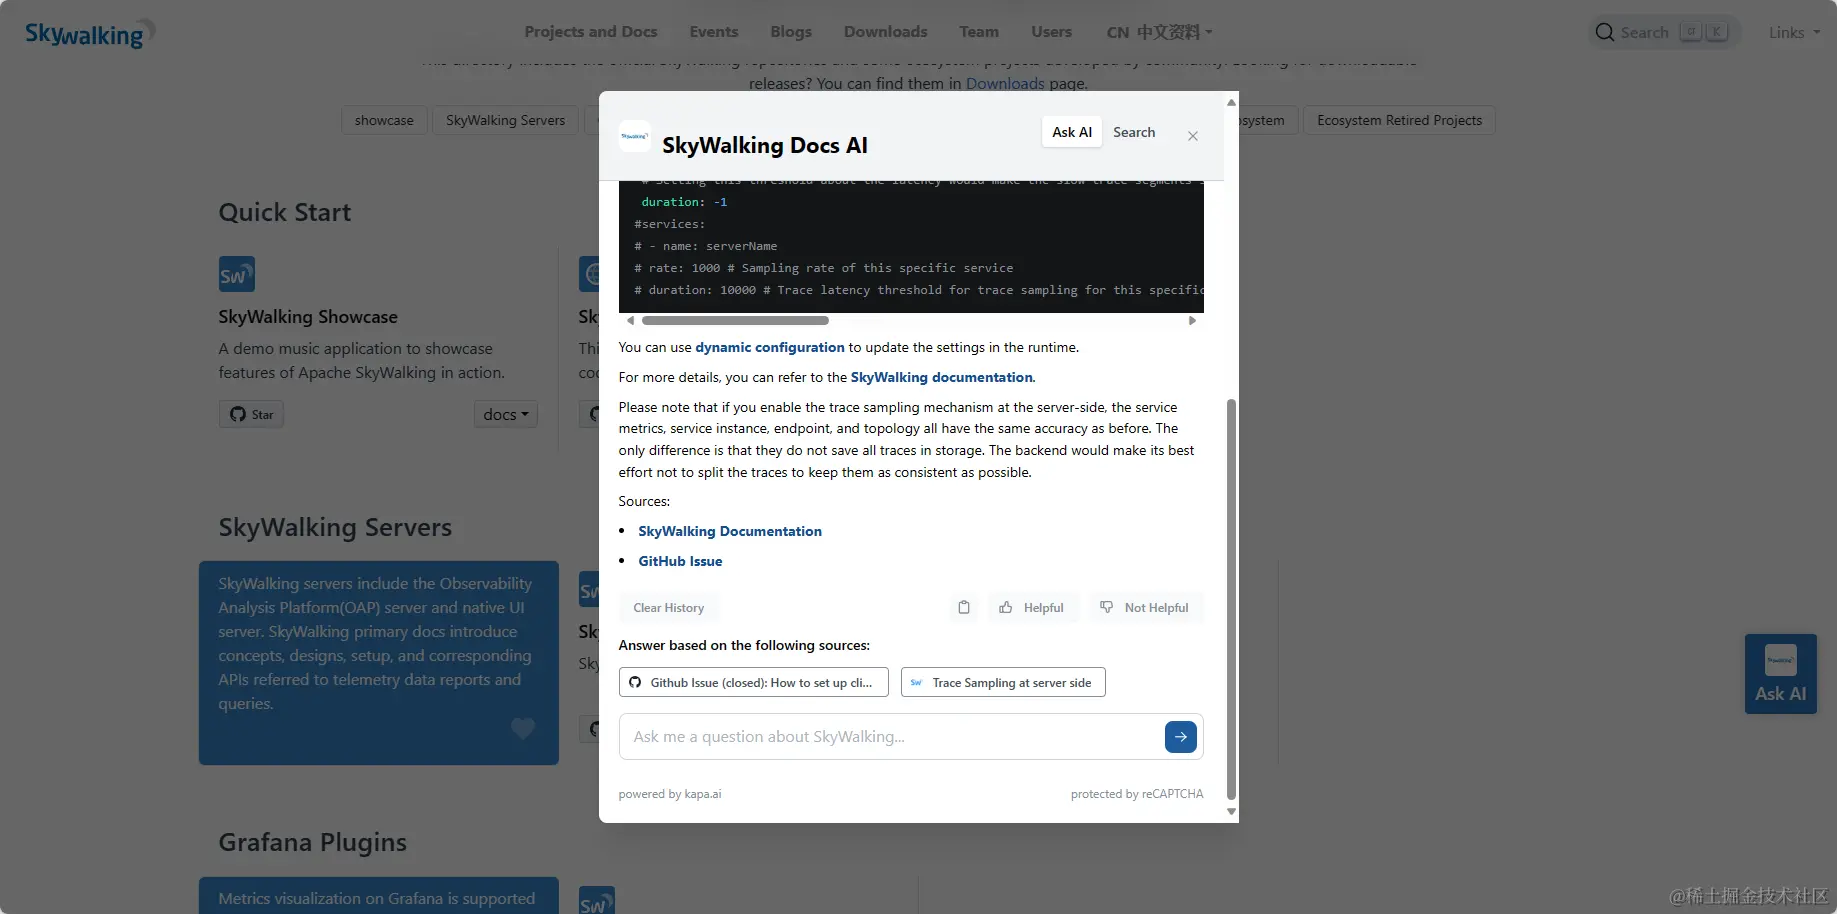Click the SkyWalking Docs AI logo icon
The height and width of the screenshot is (914, 1837).
(635, 136)
